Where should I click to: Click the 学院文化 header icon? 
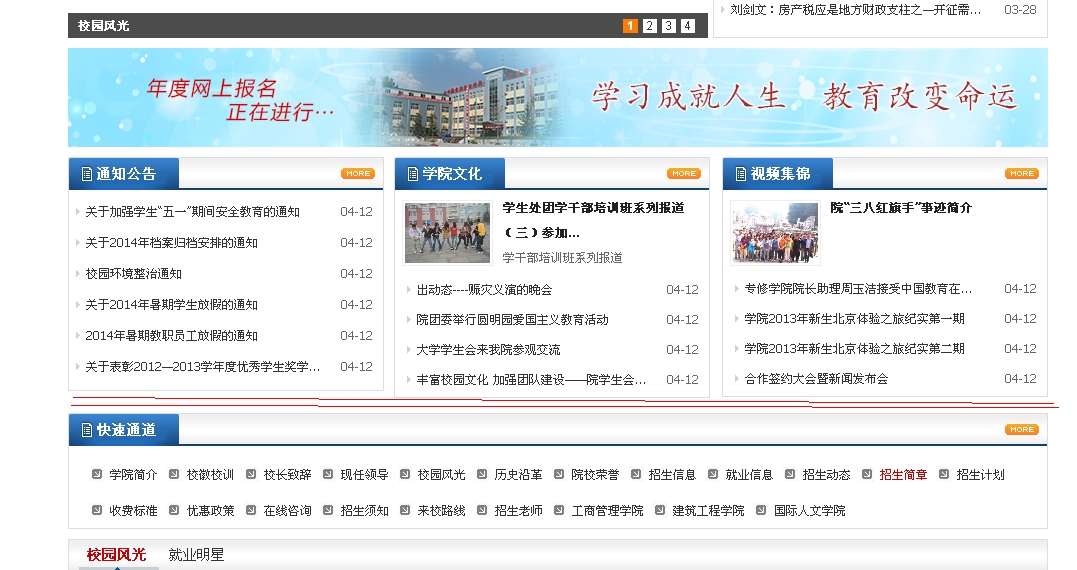click(x=412, y=174)
